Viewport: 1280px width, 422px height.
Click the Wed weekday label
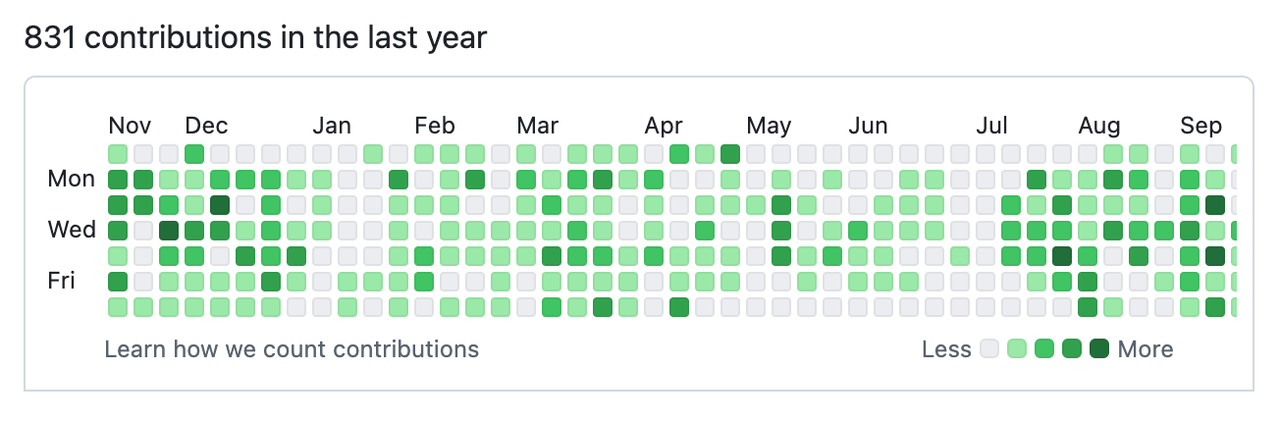(x=71, y=230)
